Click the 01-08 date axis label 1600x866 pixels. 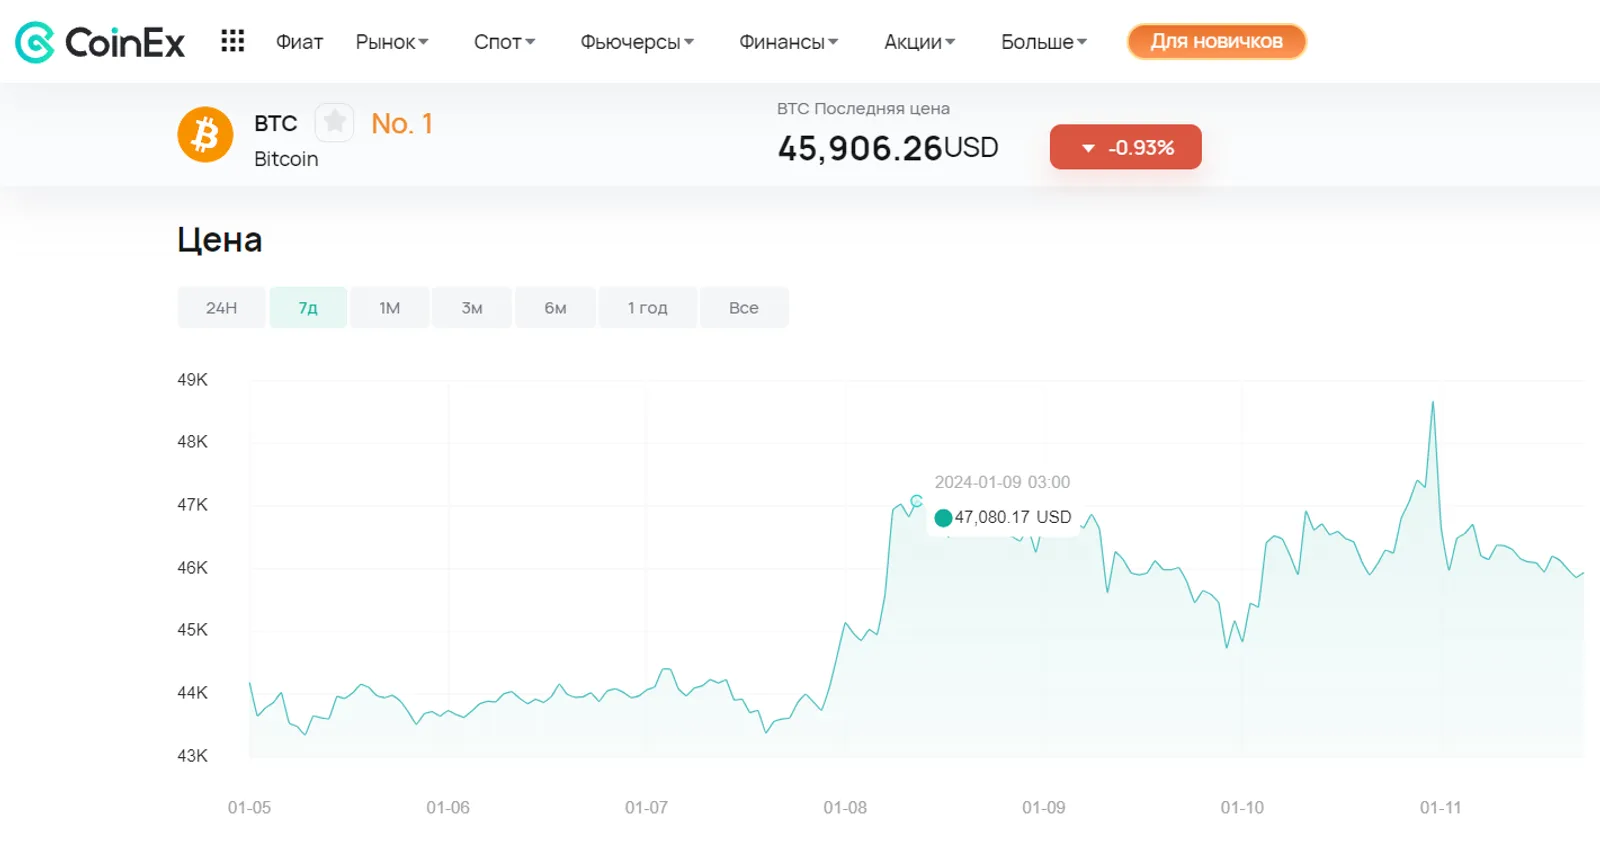[x=845, y=807]
